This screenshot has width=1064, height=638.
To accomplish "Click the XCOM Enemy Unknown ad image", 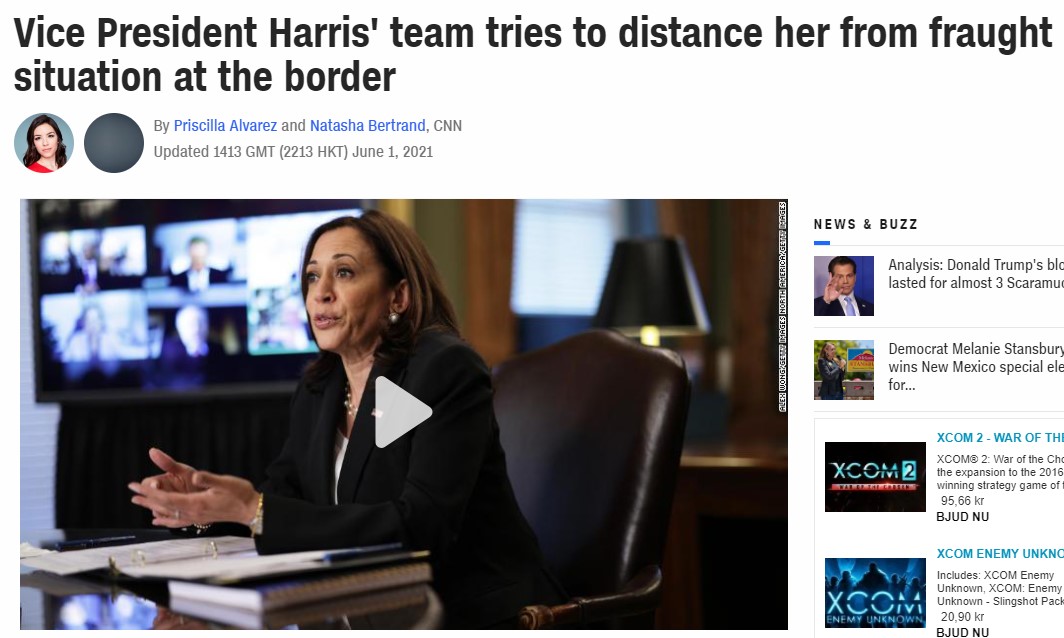I will 875,593.
